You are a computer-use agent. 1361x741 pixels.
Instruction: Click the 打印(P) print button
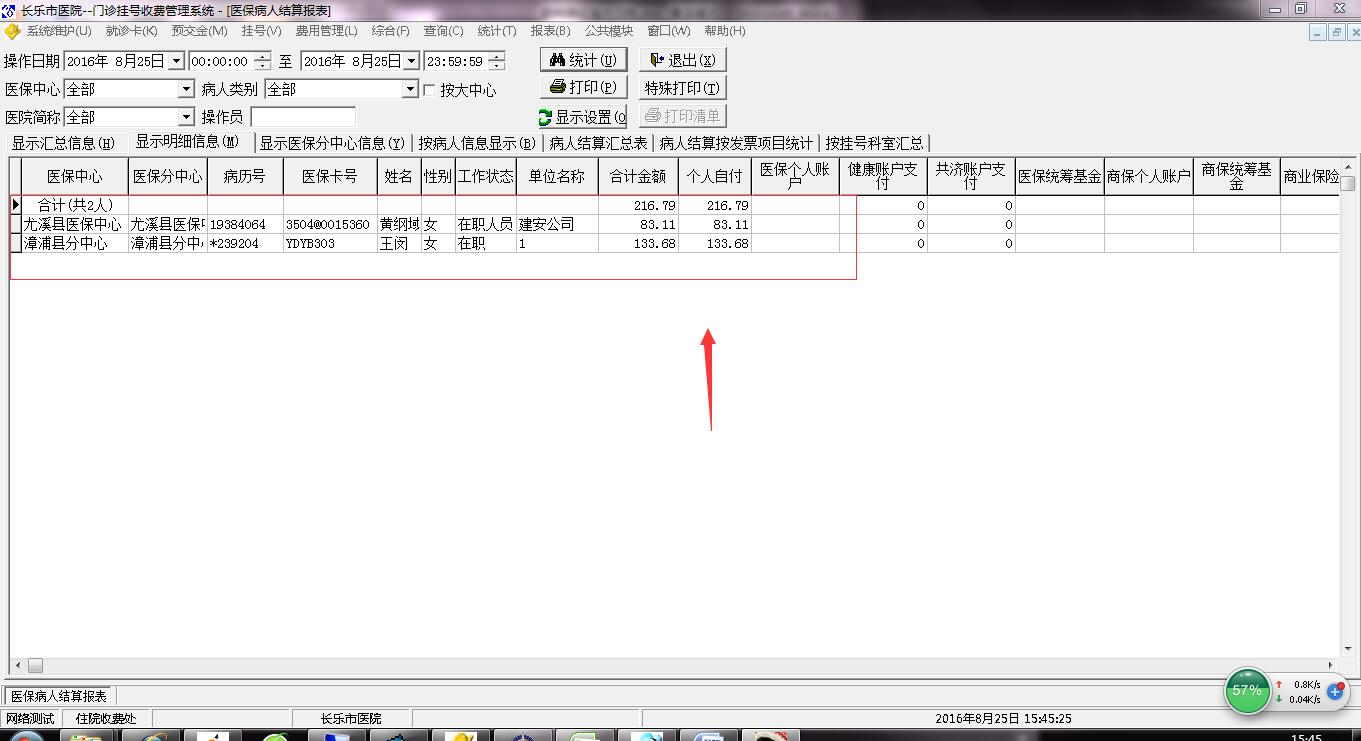pos(584,87)
